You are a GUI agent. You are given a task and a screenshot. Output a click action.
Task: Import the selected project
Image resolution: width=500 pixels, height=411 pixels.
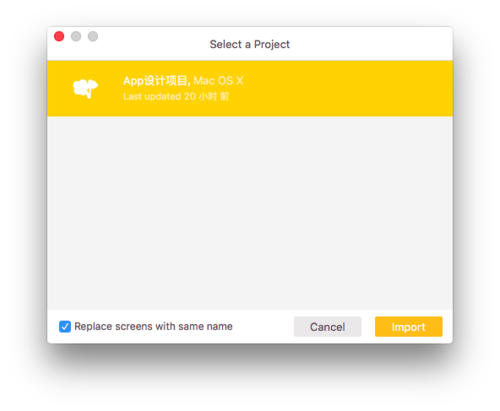click(x=408, y=327)
